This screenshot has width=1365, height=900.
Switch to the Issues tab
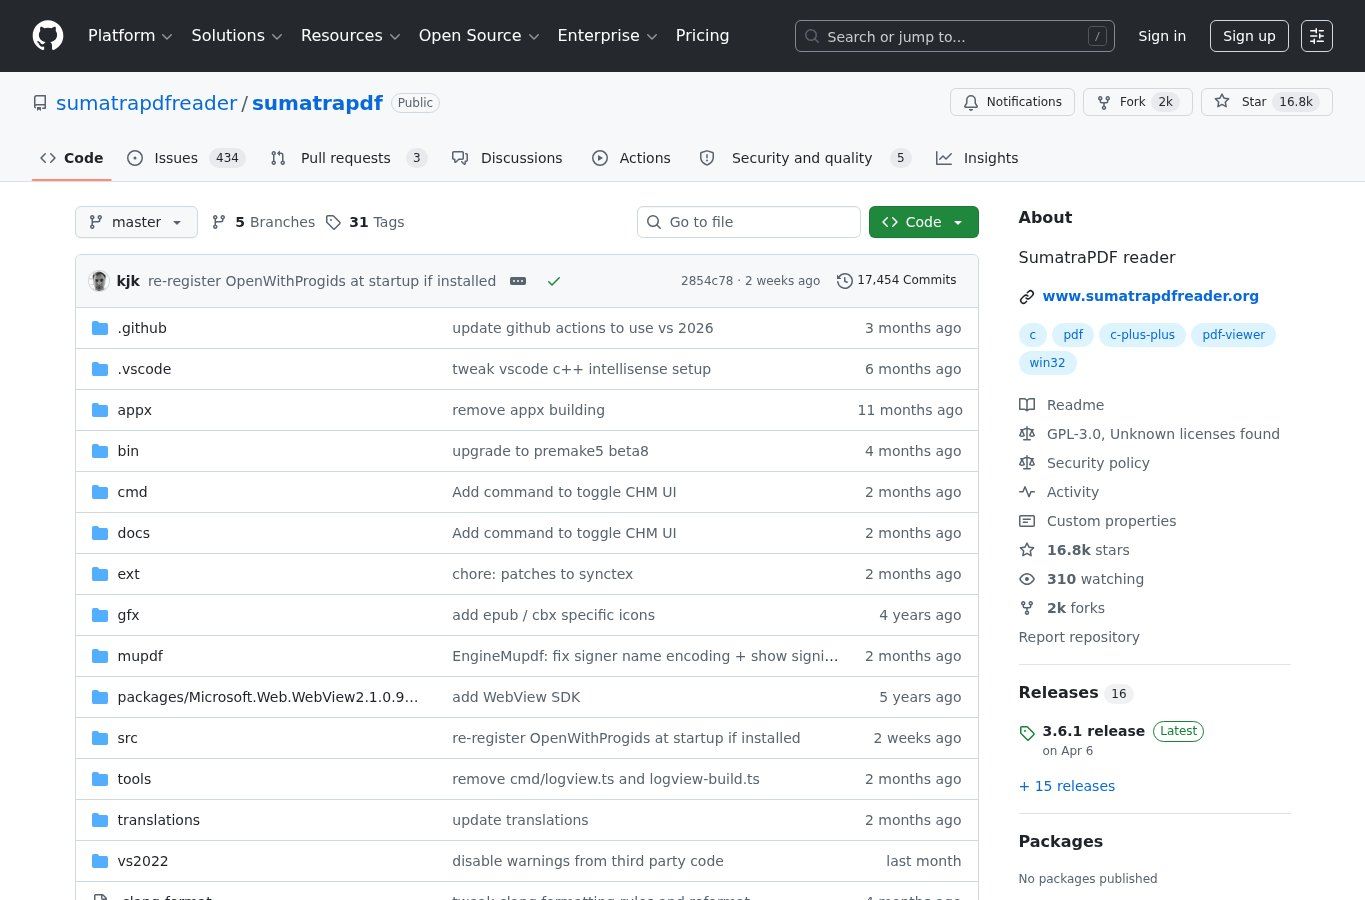click(186, 158)
